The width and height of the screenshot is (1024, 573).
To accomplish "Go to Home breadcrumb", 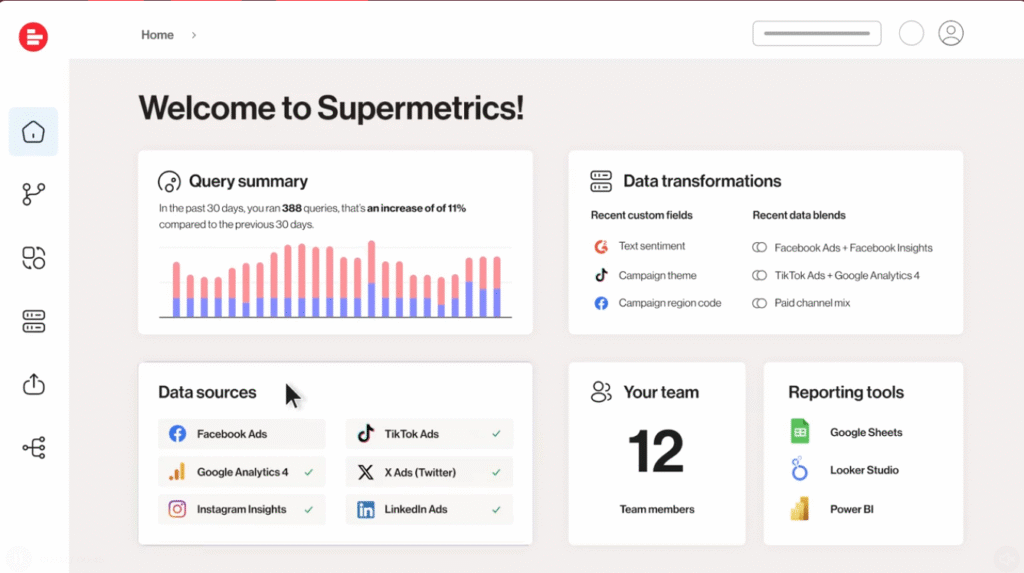I will click(157, 35).
